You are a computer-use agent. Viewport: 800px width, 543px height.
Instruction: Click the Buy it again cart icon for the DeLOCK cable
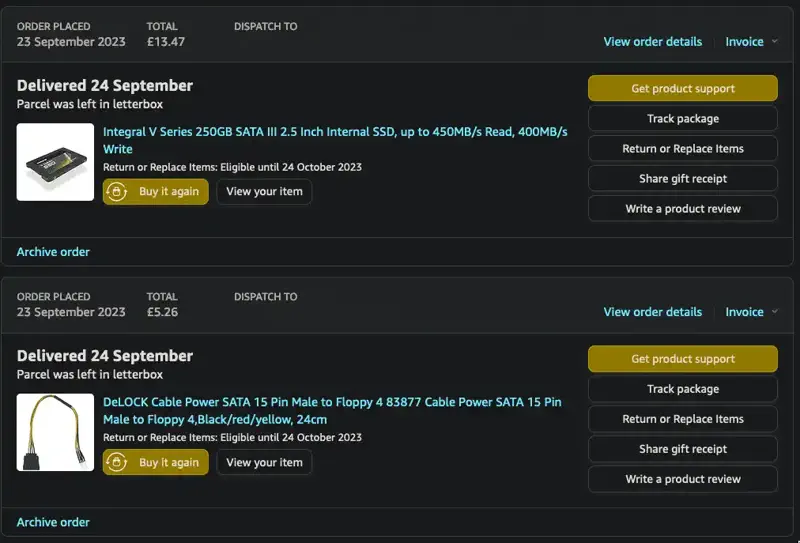tap(118, 462)
